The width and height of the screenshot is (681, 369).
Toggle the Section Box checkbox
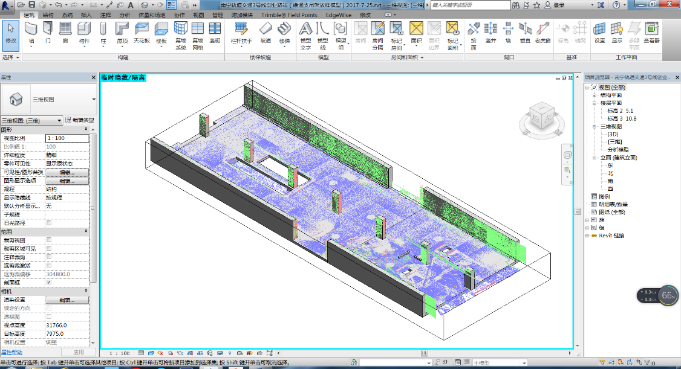[49, 282]
